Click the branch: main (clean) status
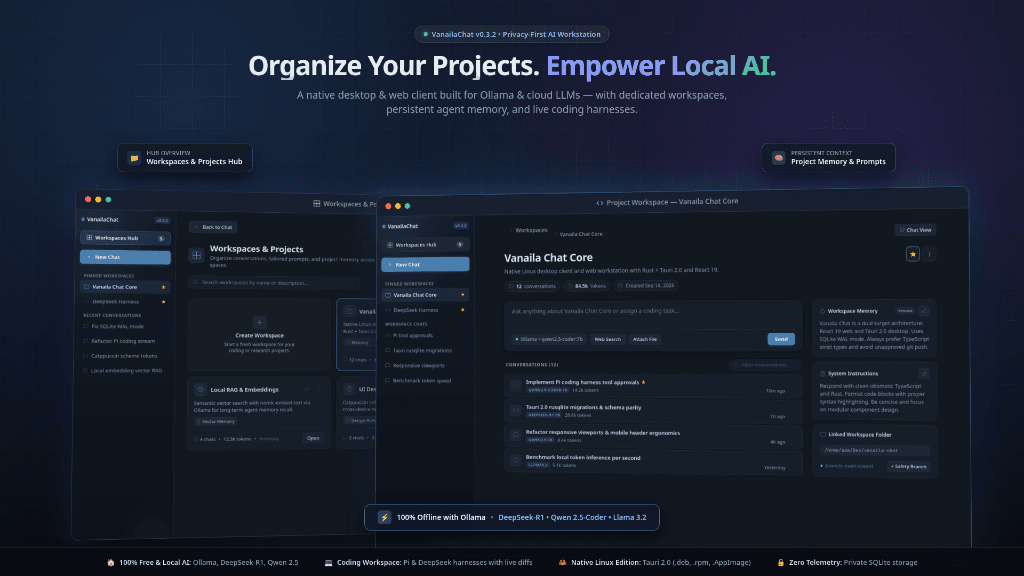Viewport: 1024px width, 576px height. pos(848,466)
